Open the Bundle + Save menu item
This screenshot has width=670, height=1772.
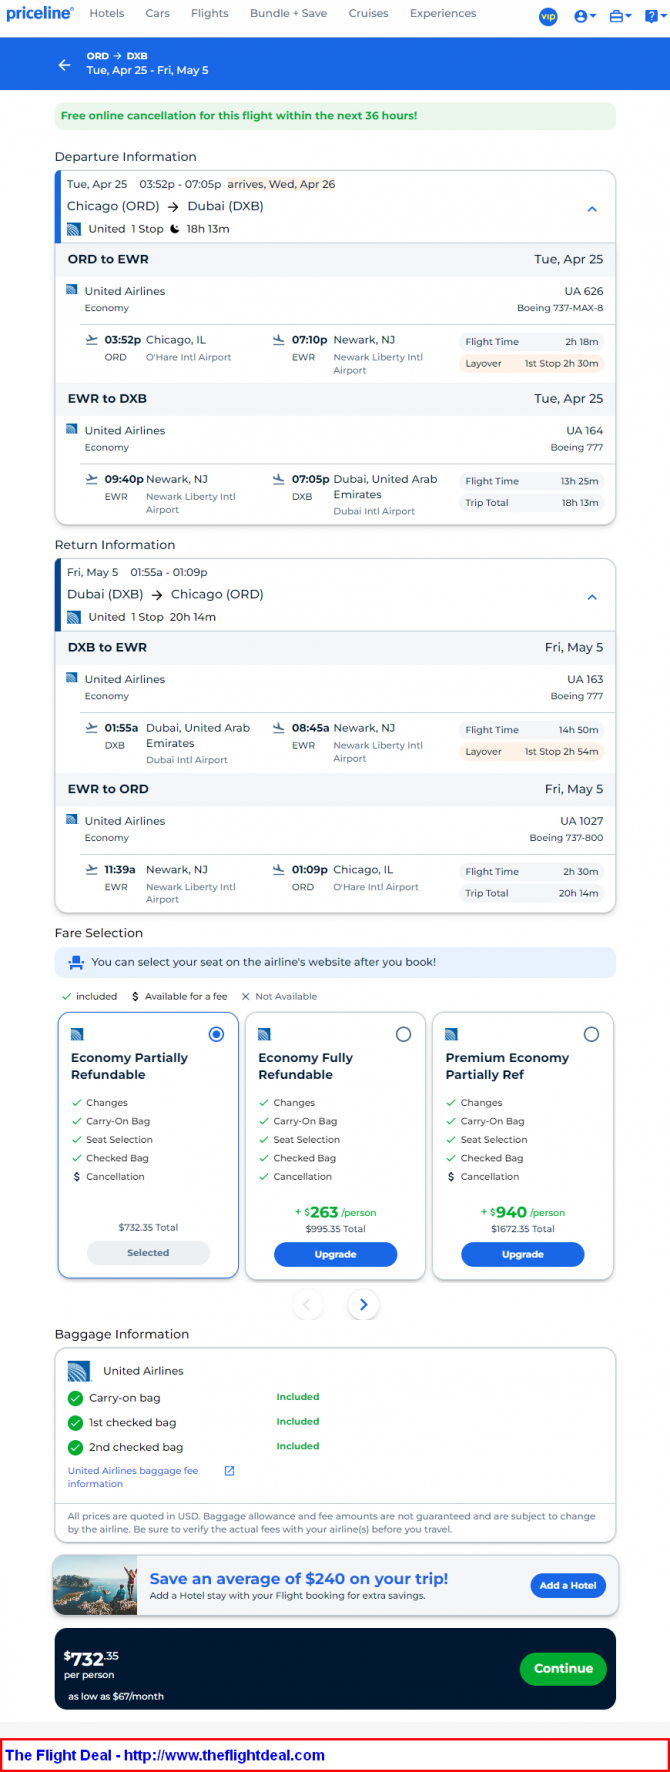pyautogui.click(x=288, y=14)
